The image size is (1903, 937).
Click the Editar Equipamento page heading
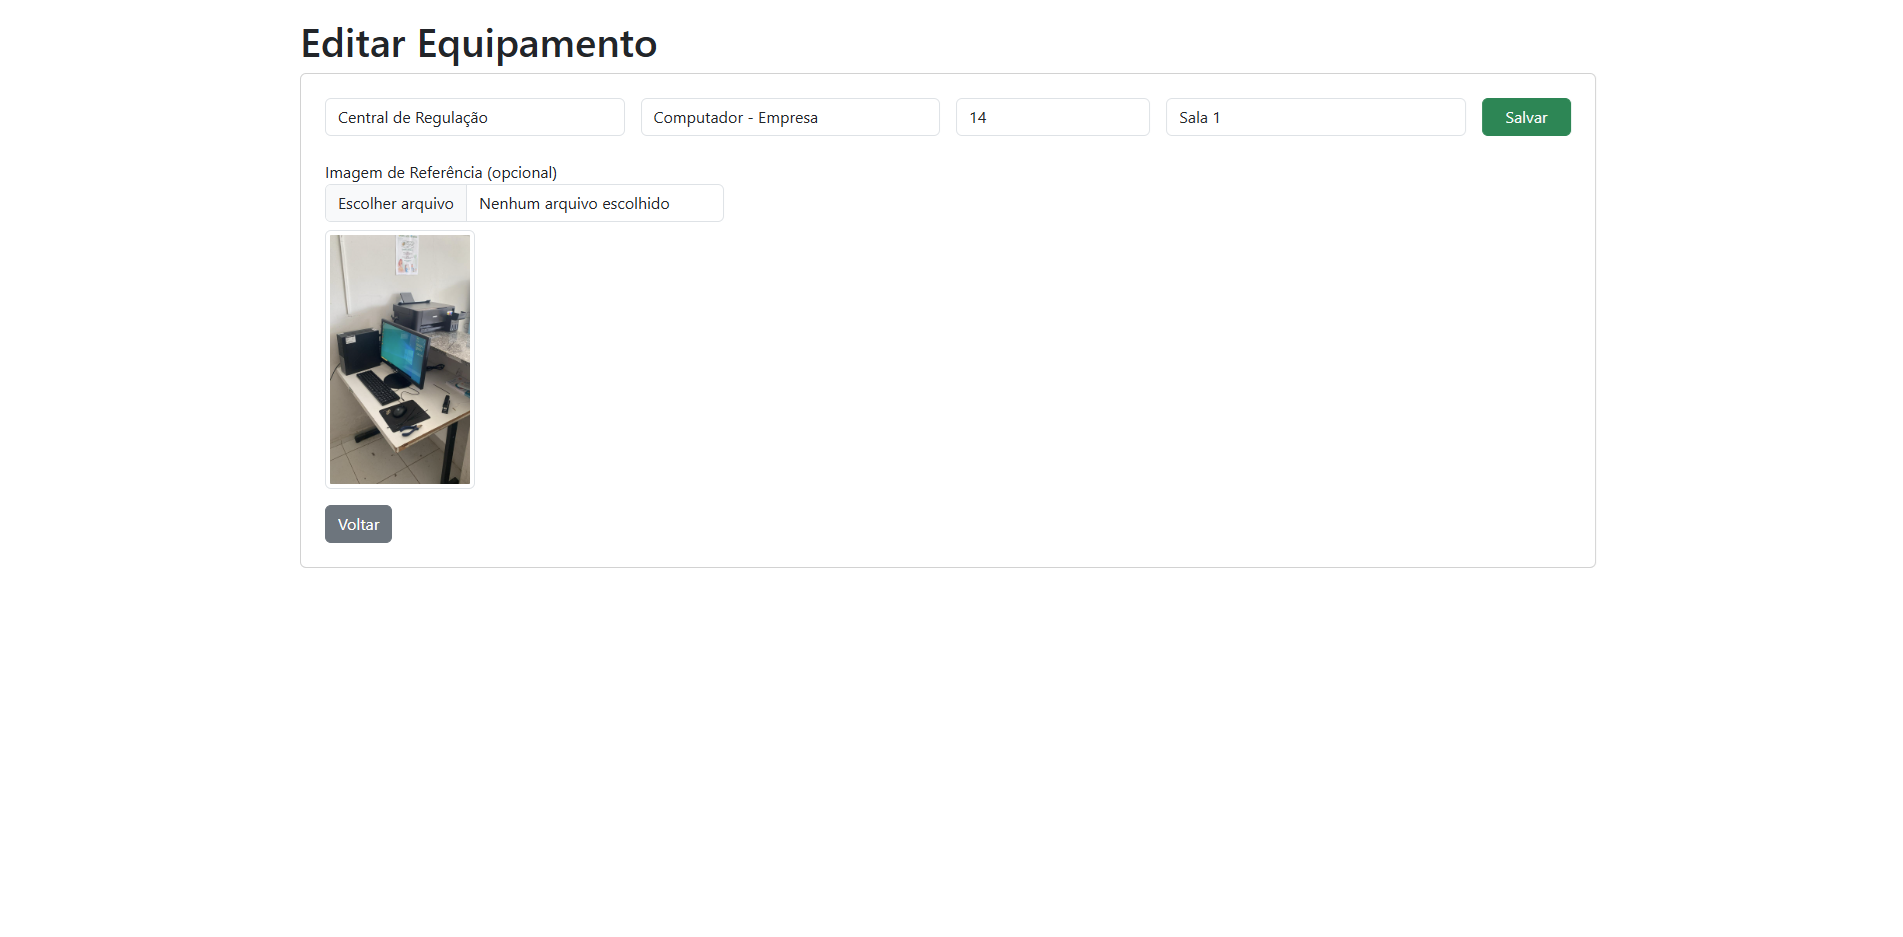click(478, 43)
